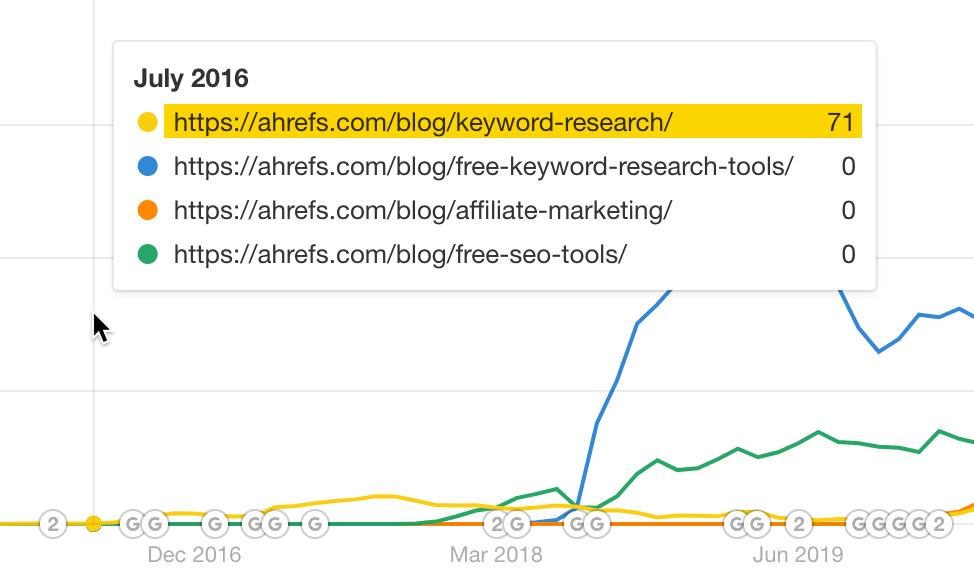The height and width of the screenshot is (584, 974).
Task: Select the 2 marker right of Jun 2019
Action: [800, 523]
